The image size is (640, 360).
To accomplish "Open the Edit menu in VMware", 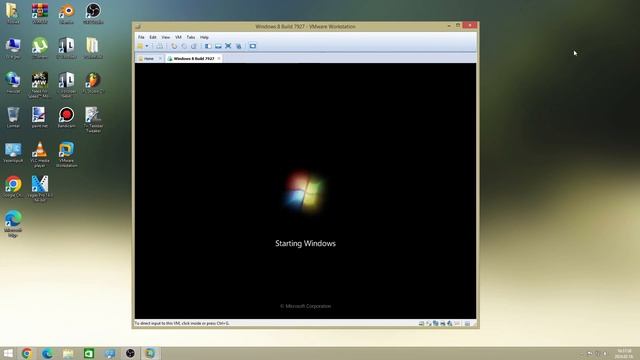I will [x=153, y=37].
